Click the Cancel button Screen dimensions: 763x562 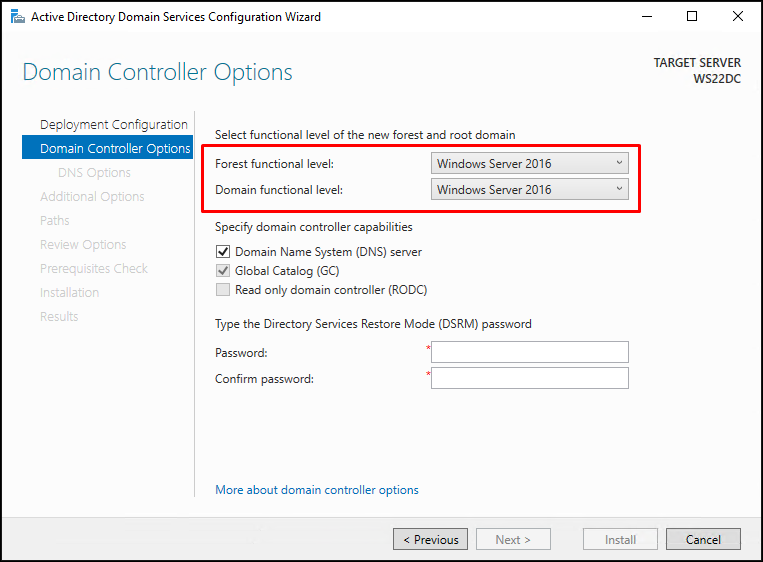pos(703,539)
